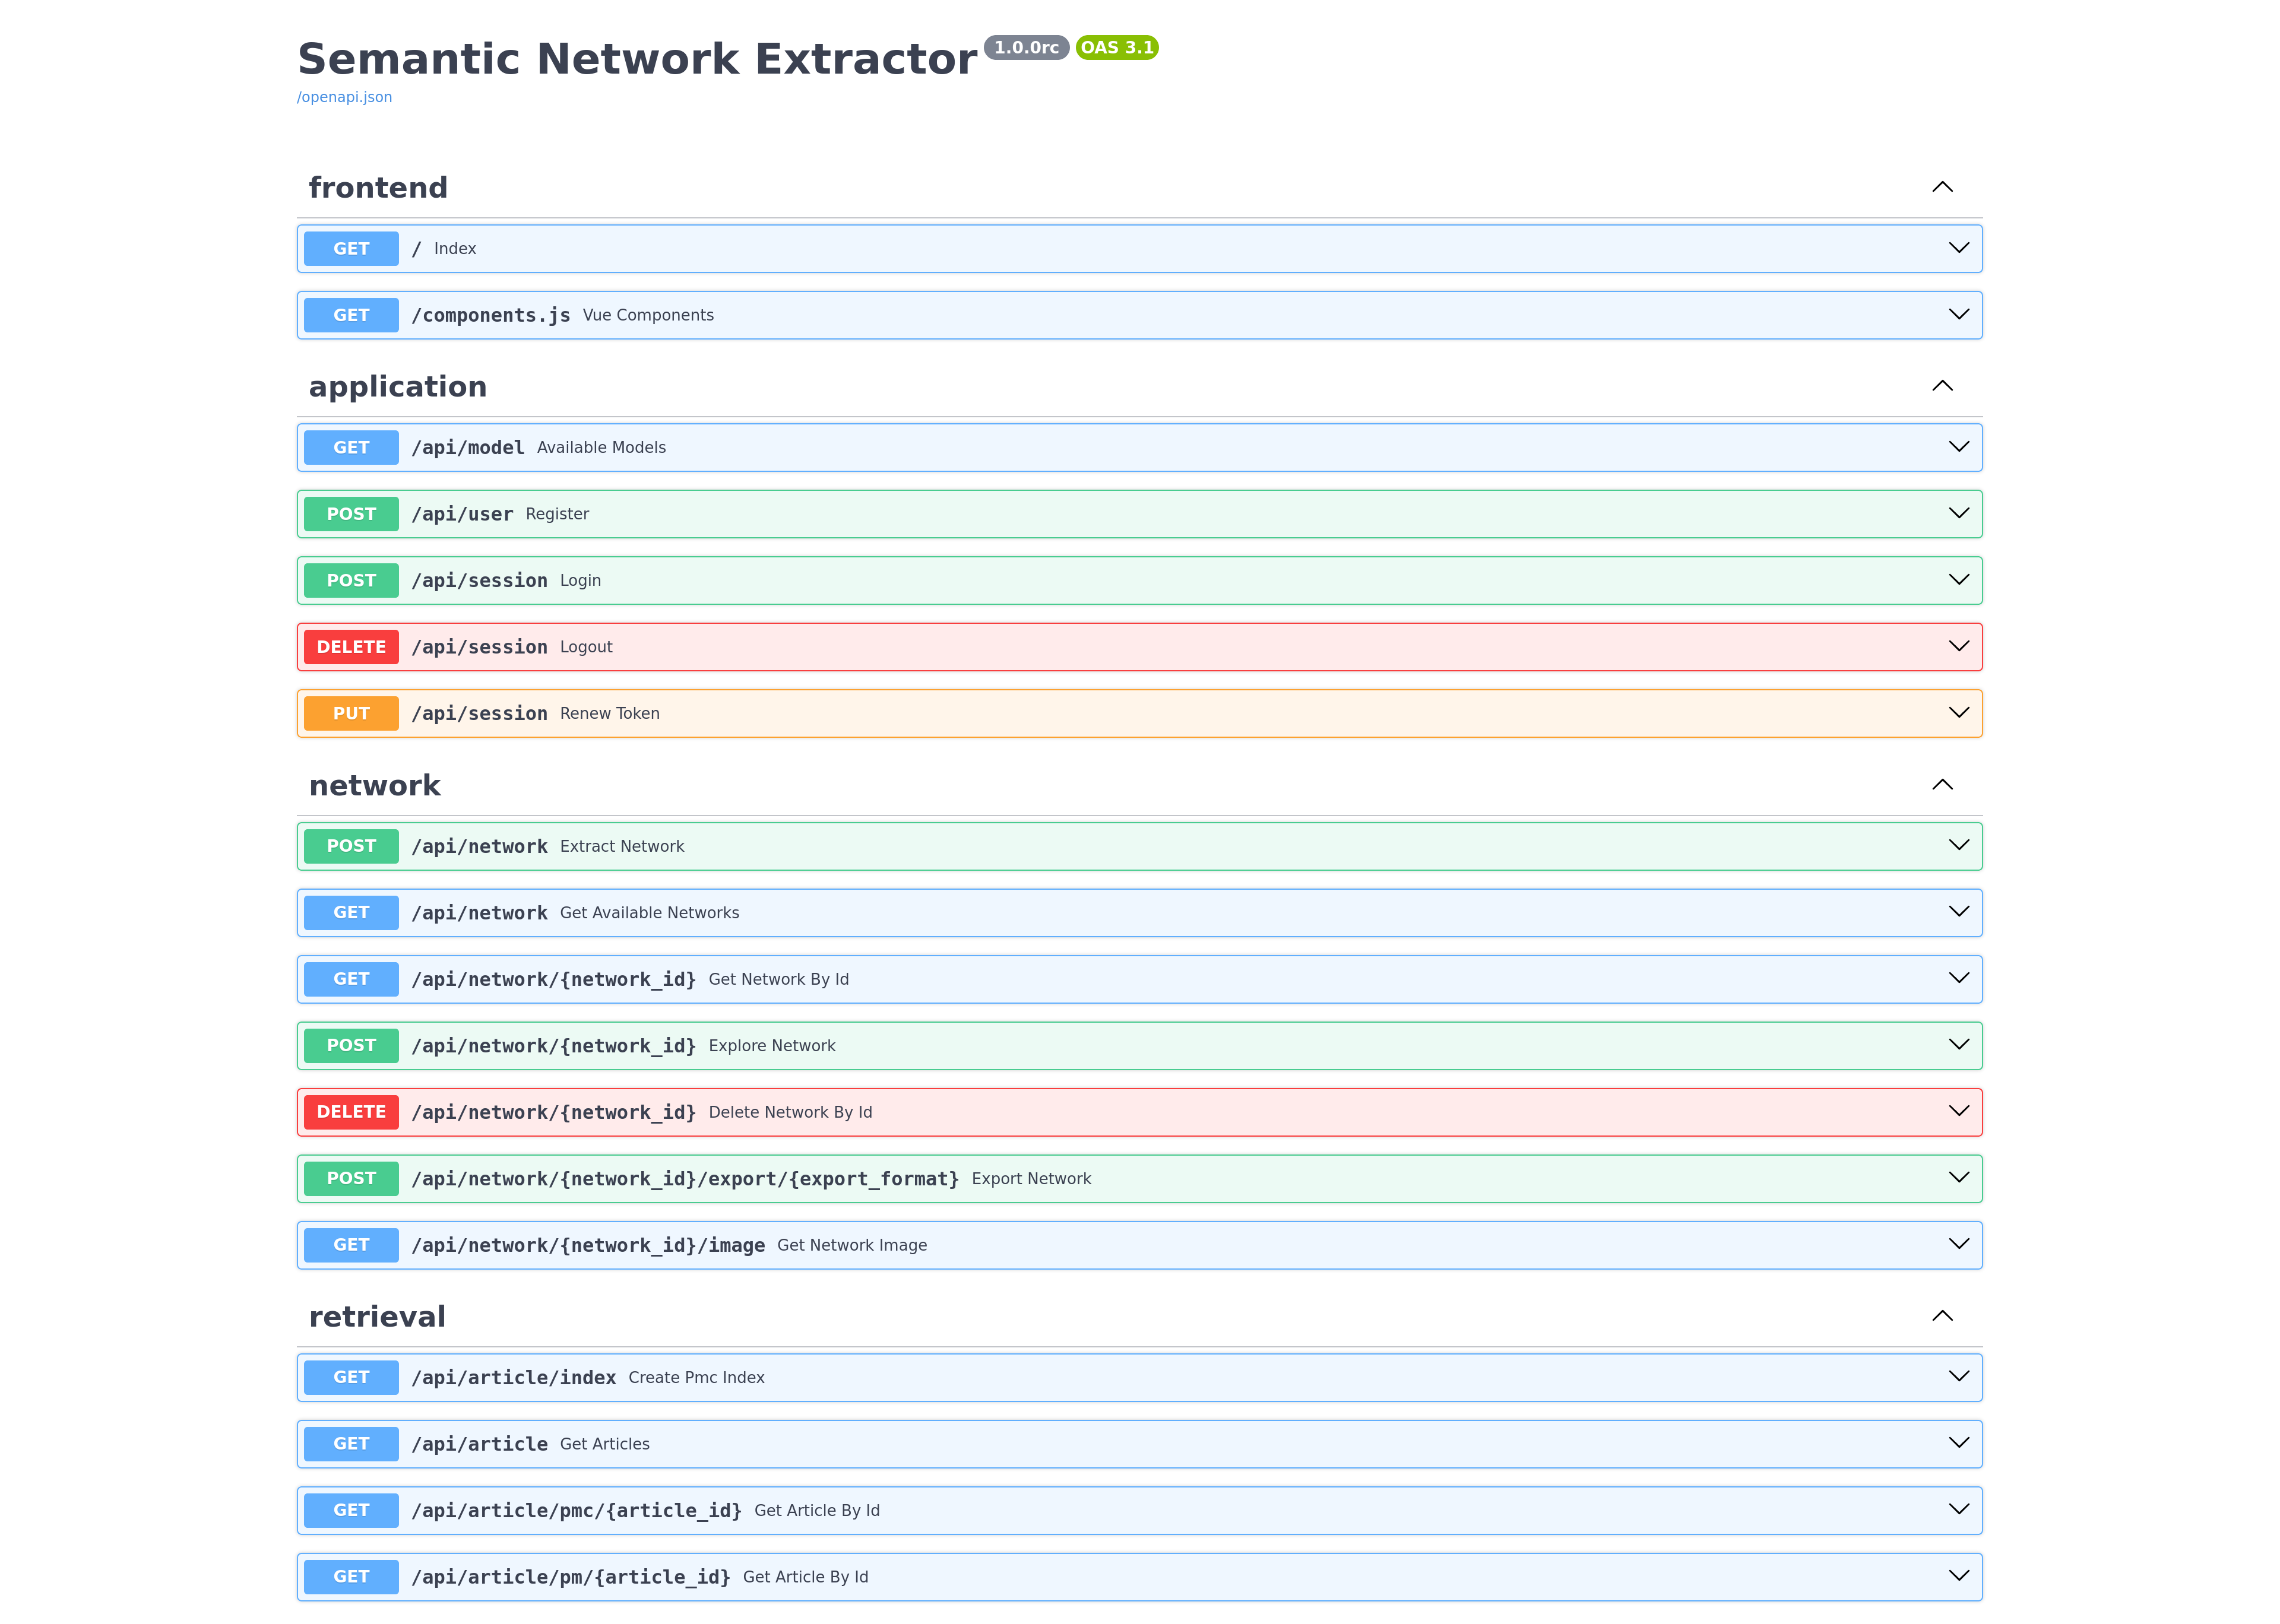Click the 1.0.0rc version badge
Viewport: 2280px width, 1624px height.
coord(1026,47)
